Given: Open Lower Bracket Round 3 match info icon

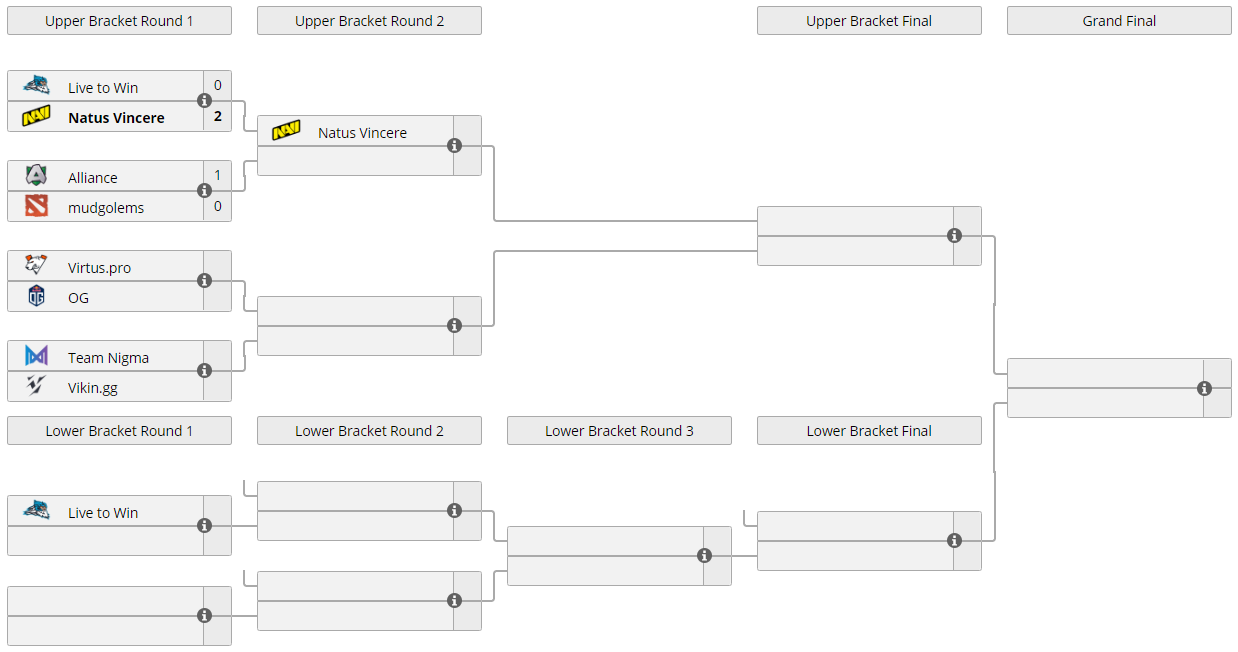Looking at the screenshot, I should tap(705, 556).
